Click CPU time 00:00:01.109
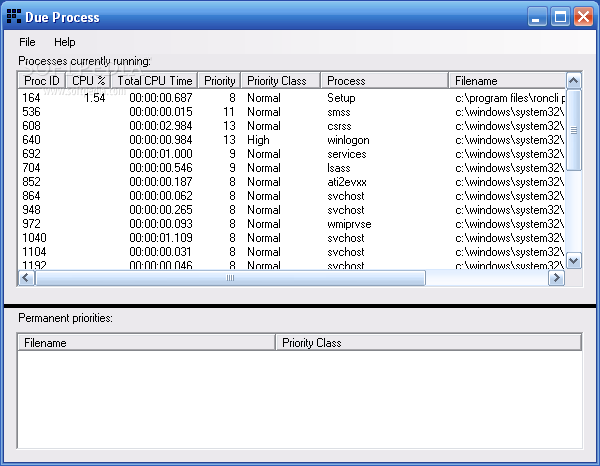This screenshot has height=466, width=600. point(161,238)
